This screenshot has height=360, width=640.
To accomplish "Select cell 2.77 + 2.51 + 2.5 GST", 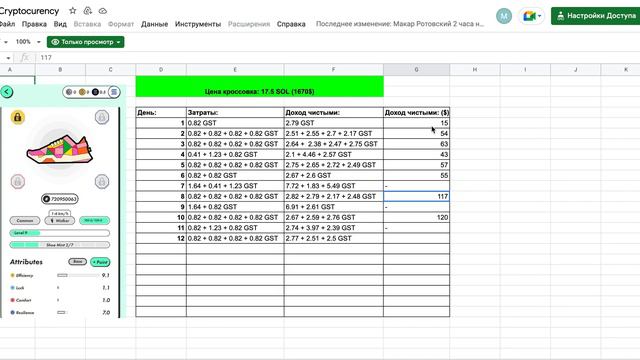I will pyautogui.click(x=333, y=238).
